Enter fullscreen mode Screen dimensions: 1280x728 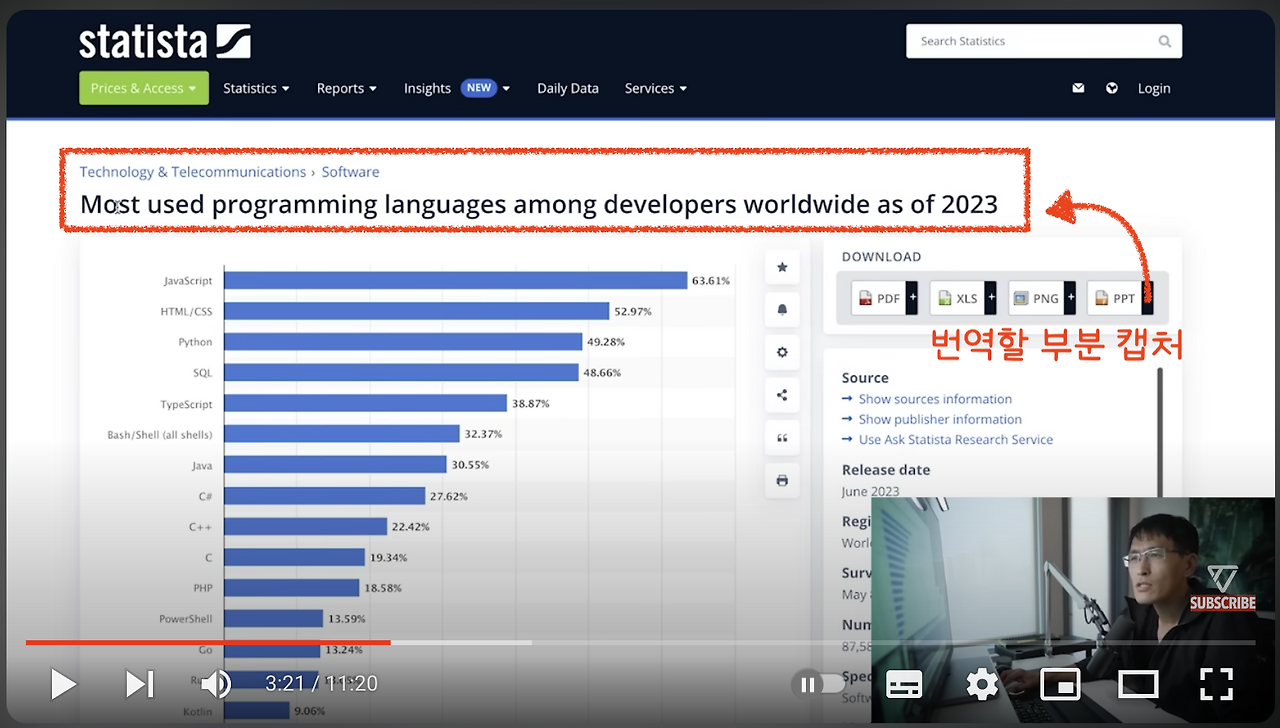click(x=1216, y=684)
